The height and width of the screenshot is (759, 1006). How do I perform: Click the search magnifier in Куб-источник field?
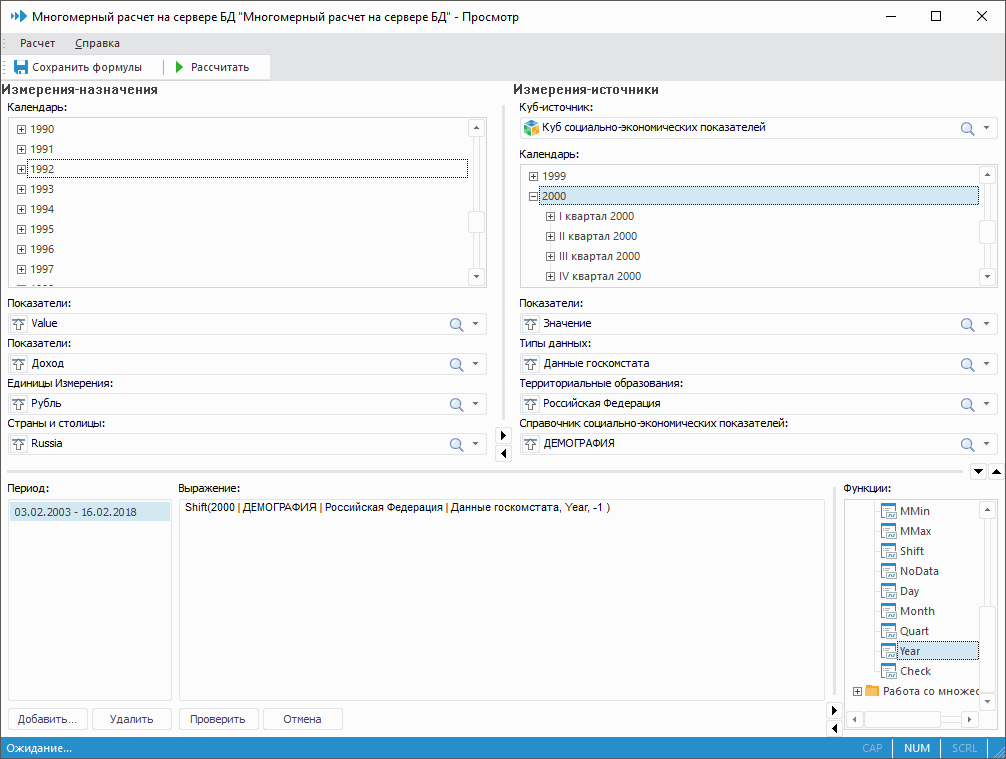pyautogui.click(x=967, y=128)
